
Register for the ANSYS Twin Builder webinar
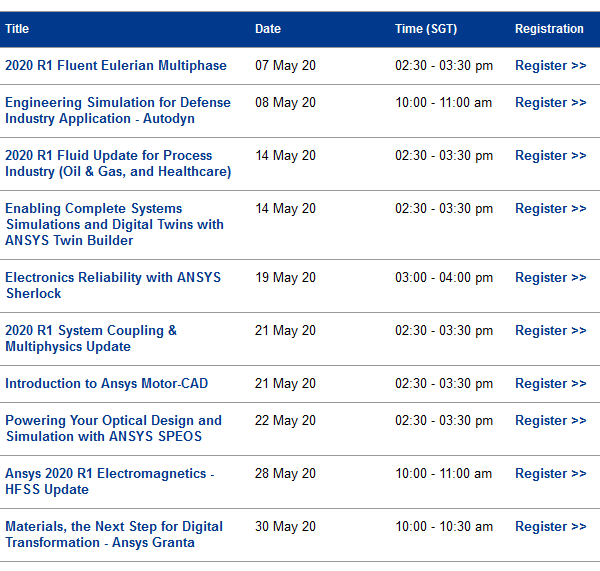550,209
